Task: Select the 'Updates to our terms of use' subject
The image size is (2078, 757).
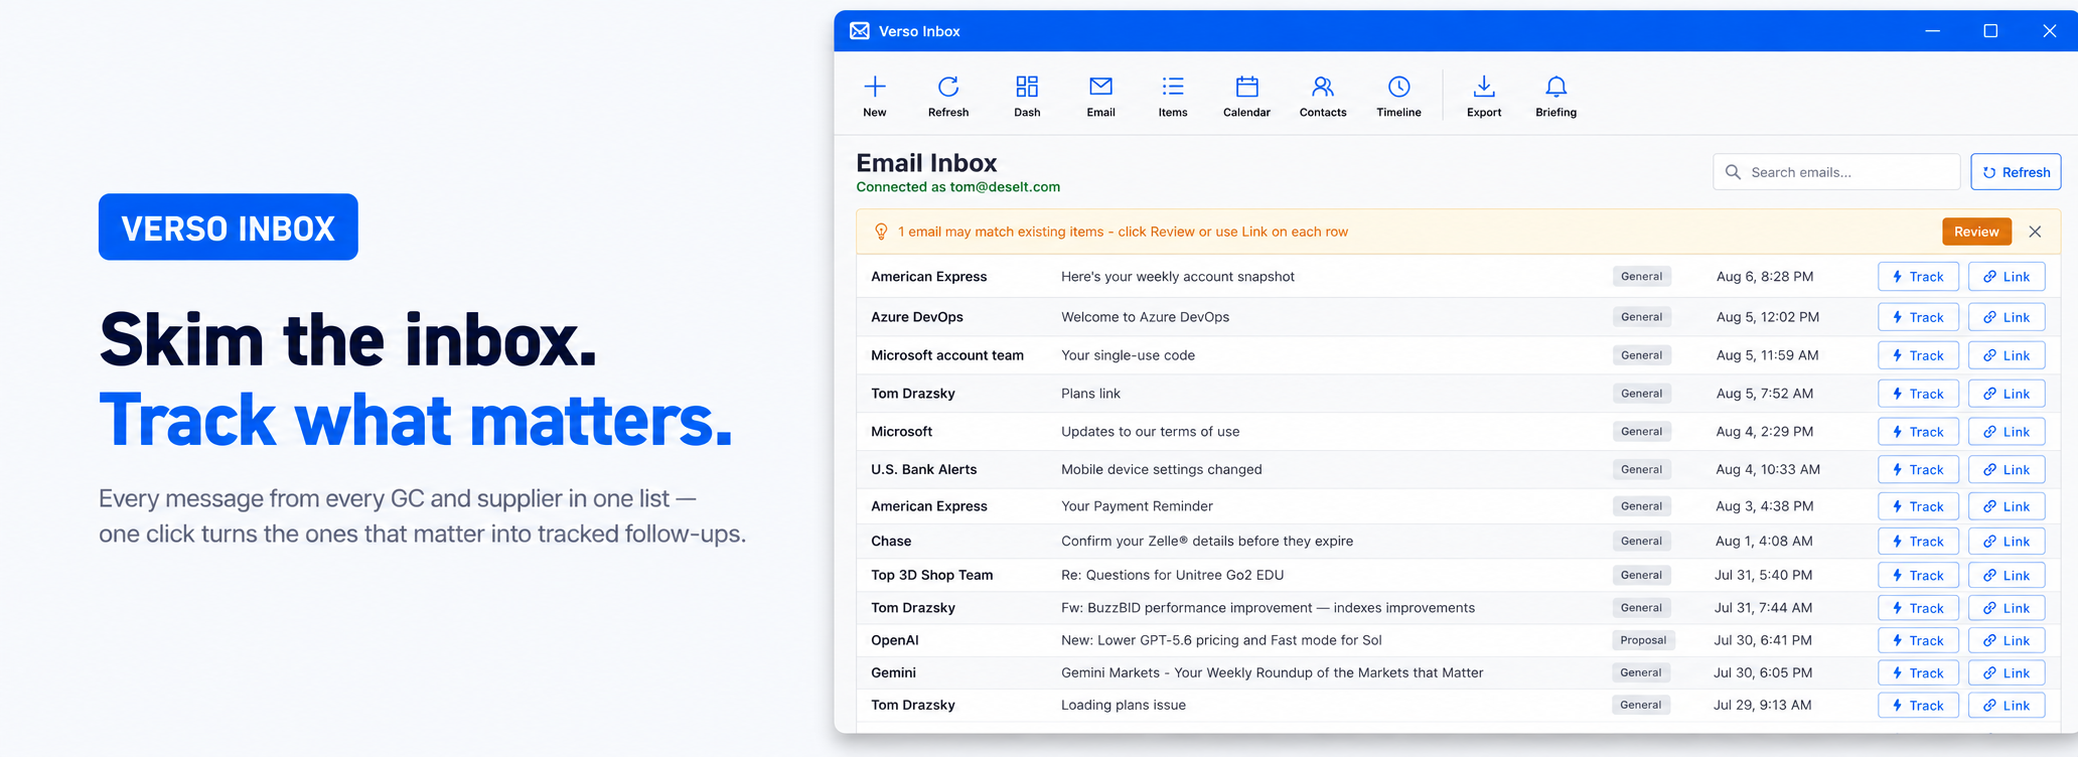Action: click(x=1150, y=432)
